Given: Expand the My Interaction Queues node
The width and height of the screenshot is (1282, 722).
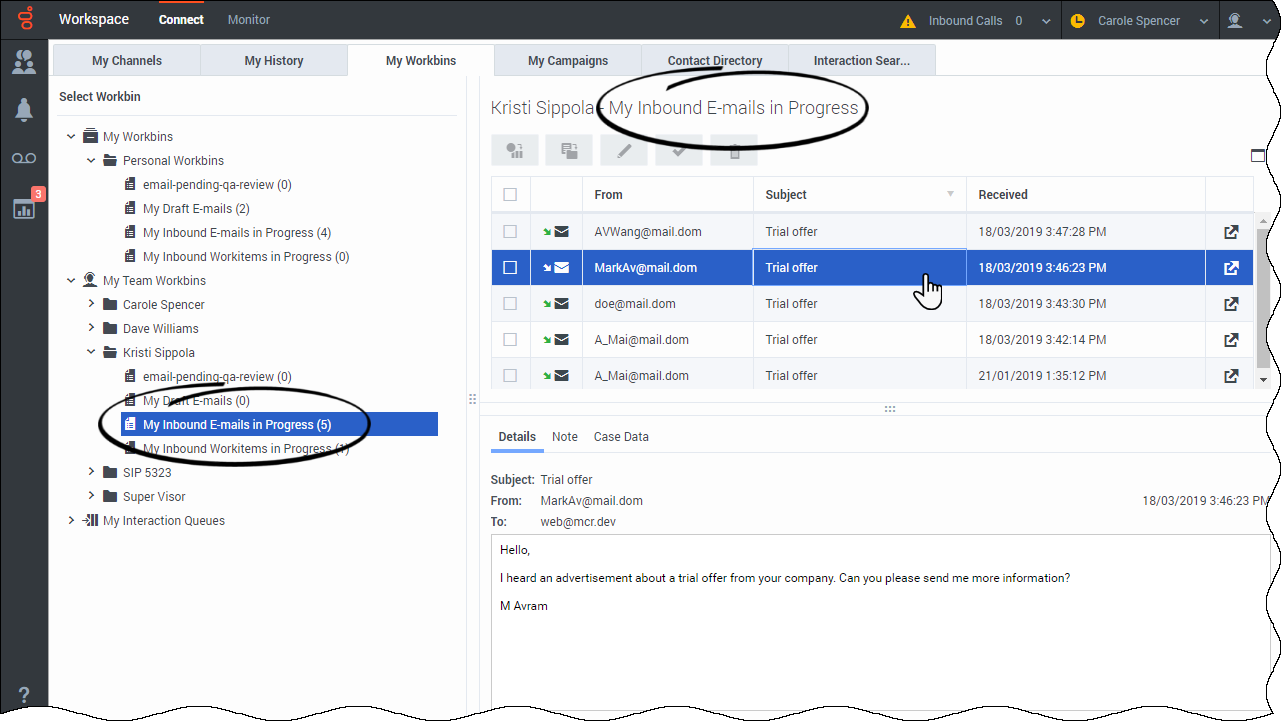Looking at the screenshot, I should click(x=71, y=521).
